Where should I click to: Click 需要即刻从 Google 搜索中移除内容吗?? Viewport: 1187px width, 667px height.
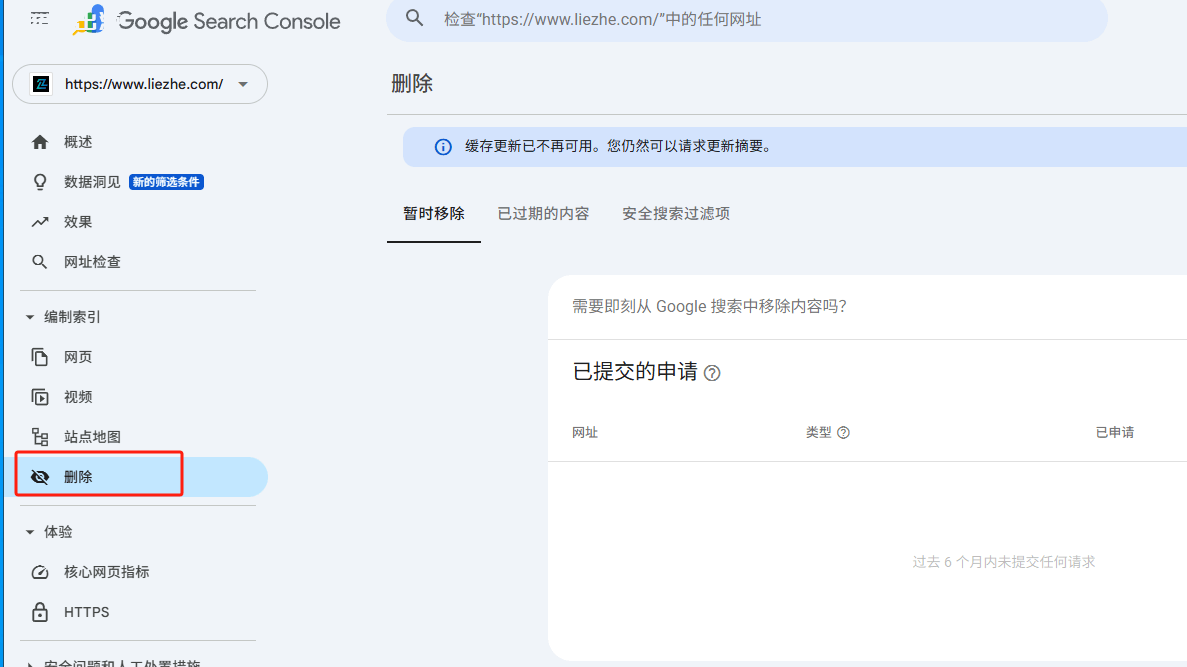point(709,307)
